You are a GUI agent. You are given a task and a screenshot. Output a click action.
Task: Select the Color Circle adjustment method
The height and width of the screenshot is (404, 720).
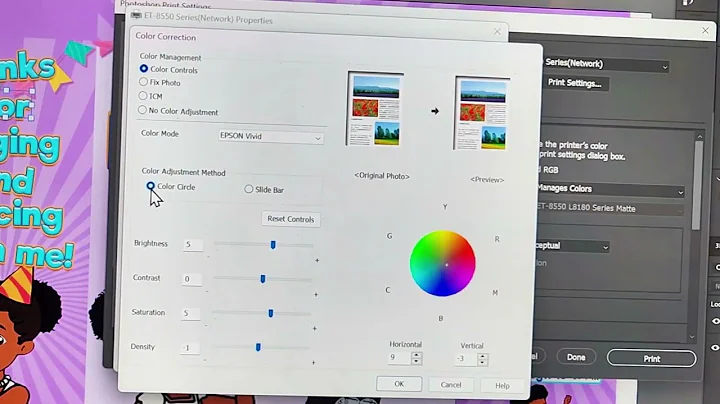tap(151, 186)
